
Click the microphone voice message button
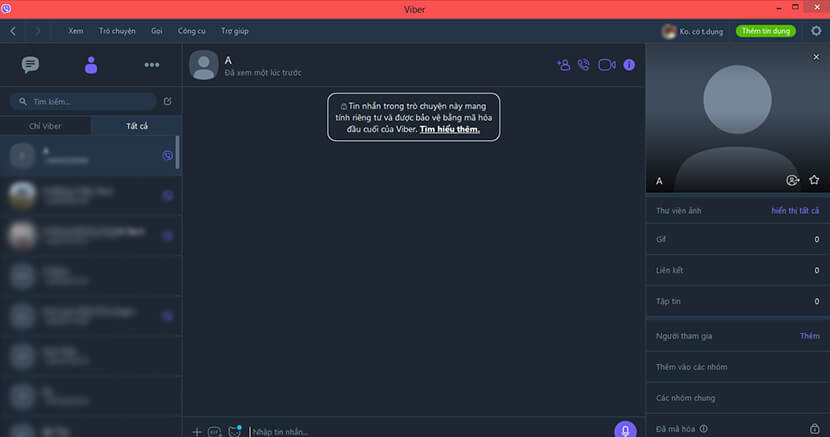pos(625,430)
